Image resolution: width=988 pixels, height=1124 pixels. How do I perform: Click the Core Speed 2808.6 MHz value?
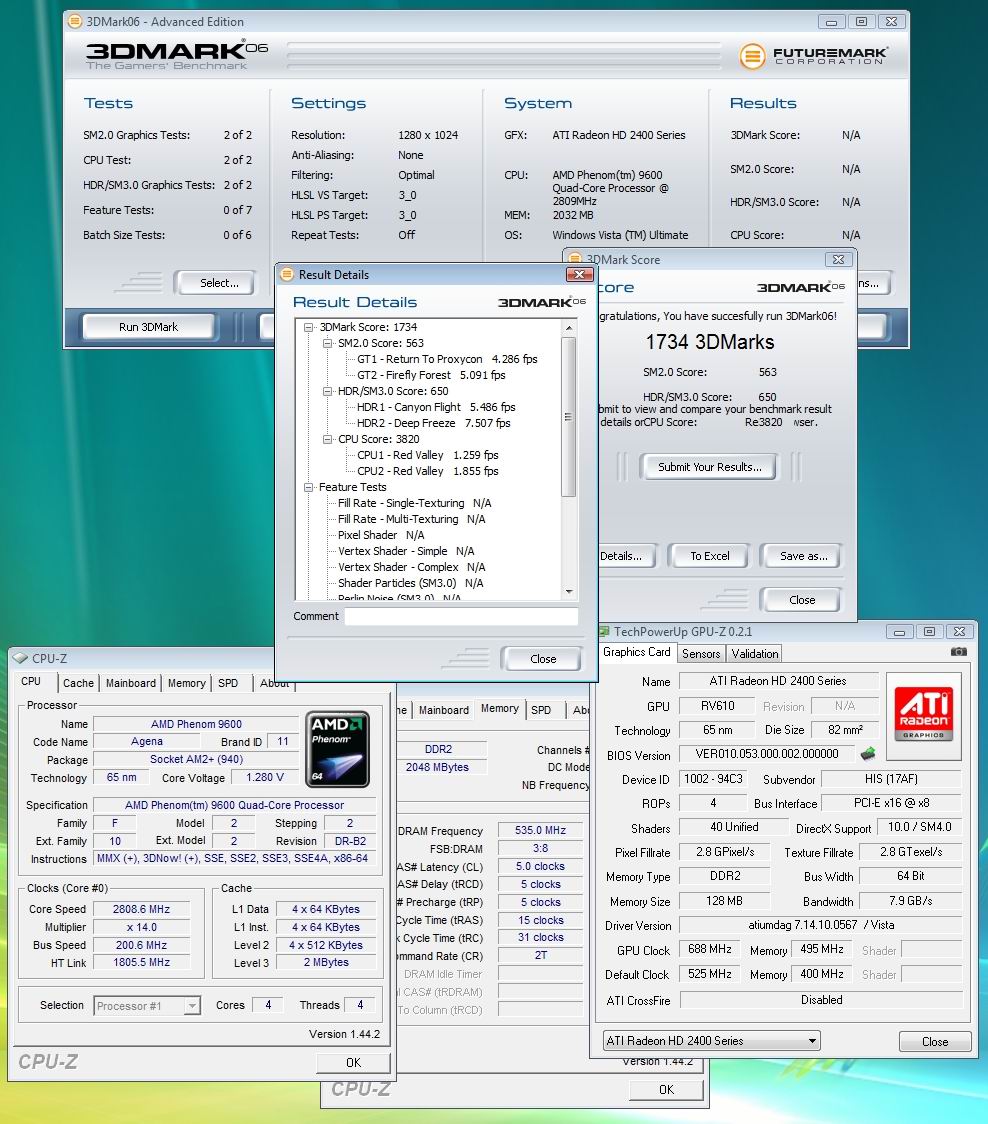pyautogui.click(x=141, y=909)
